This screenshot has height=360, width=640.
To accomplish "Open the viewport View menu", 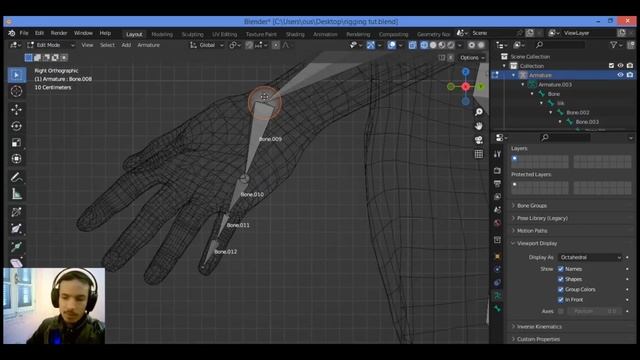I will pyautogui.click(x=87, y=45).
